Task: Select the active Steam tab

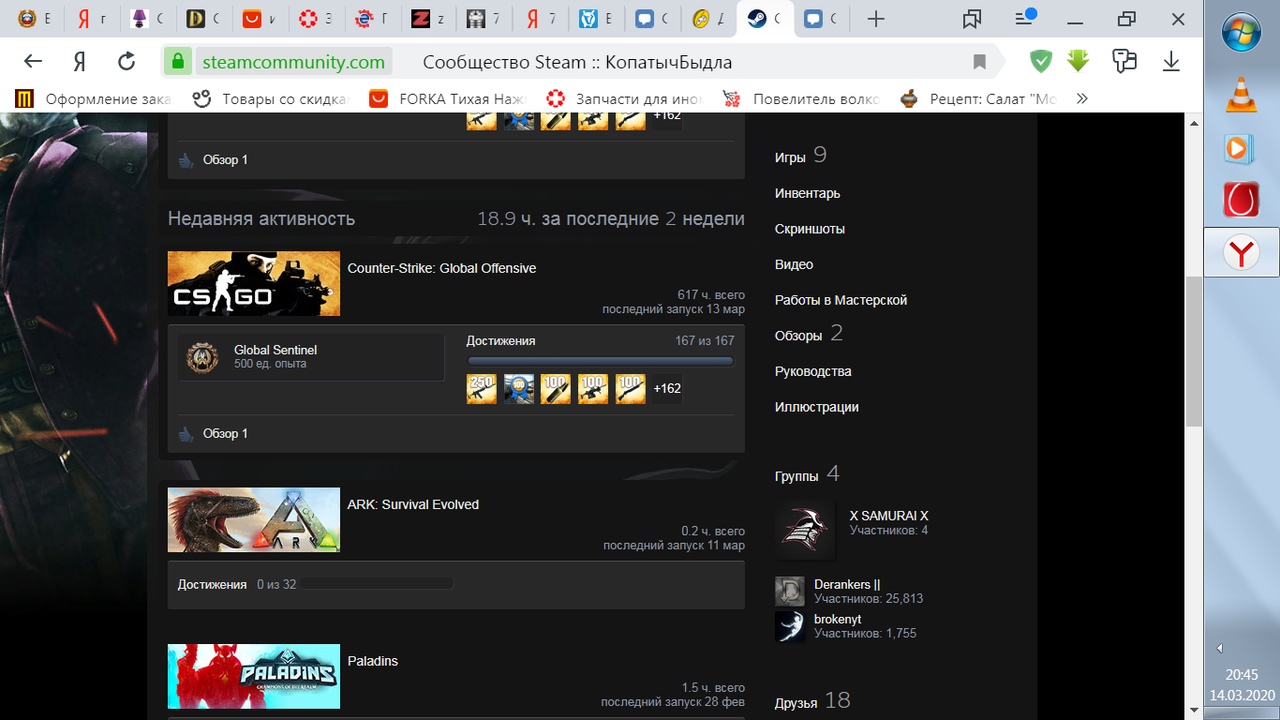Action: pos(764,19)
